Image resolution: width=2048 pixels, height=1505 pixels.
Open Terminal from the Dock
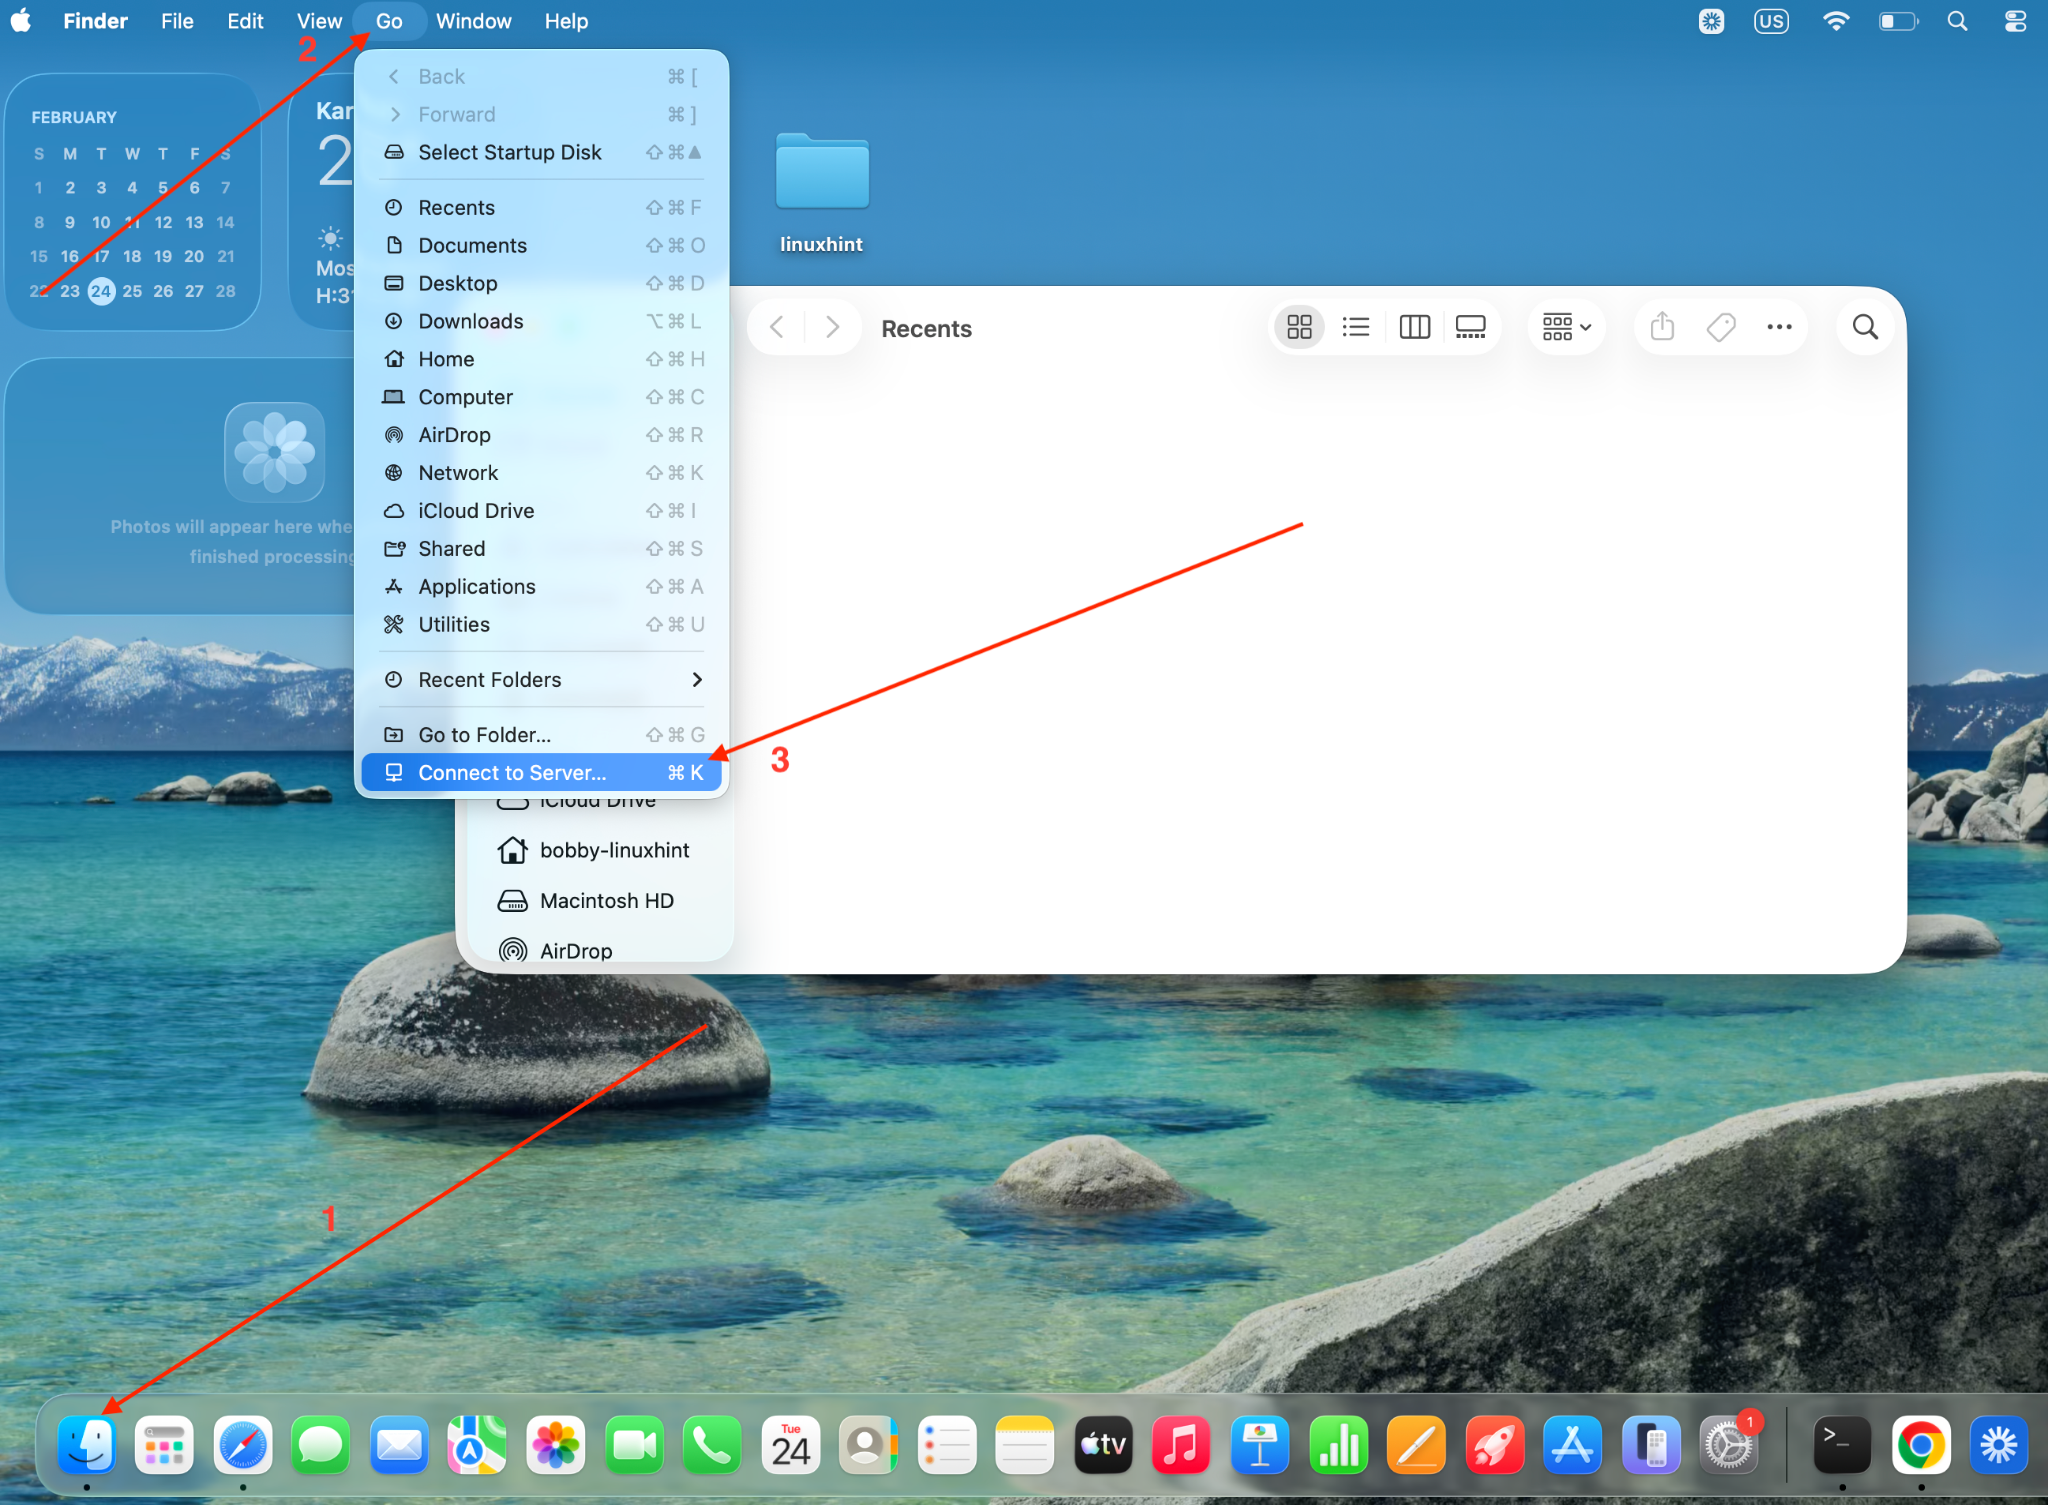pyautogui.click(x=1841, y=1445)
